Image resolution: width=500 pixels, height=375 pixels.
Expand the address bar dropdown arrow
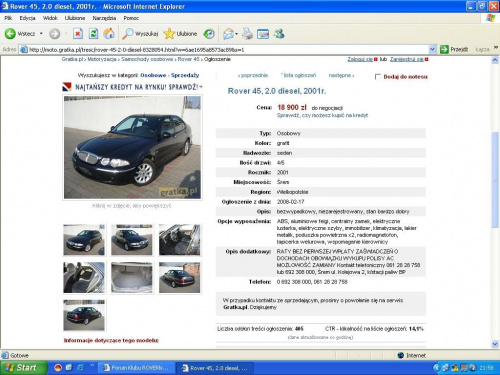pos(432,50)
